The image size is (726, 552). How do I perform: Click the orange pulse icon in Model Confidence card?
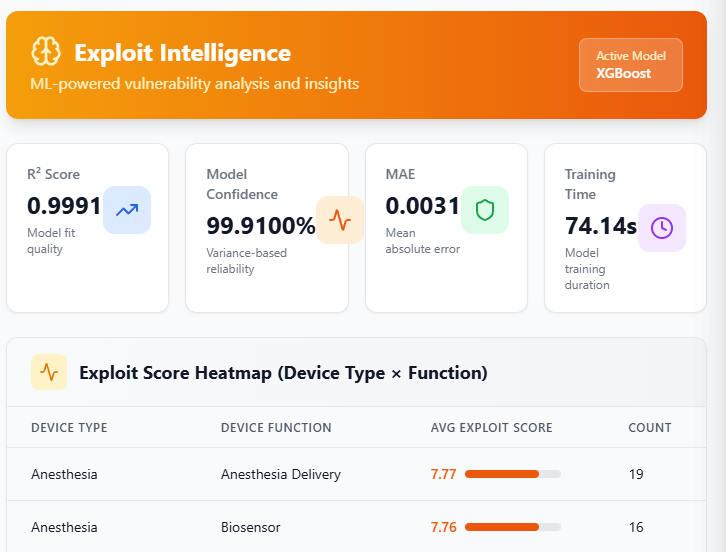(x=340, y=220)
